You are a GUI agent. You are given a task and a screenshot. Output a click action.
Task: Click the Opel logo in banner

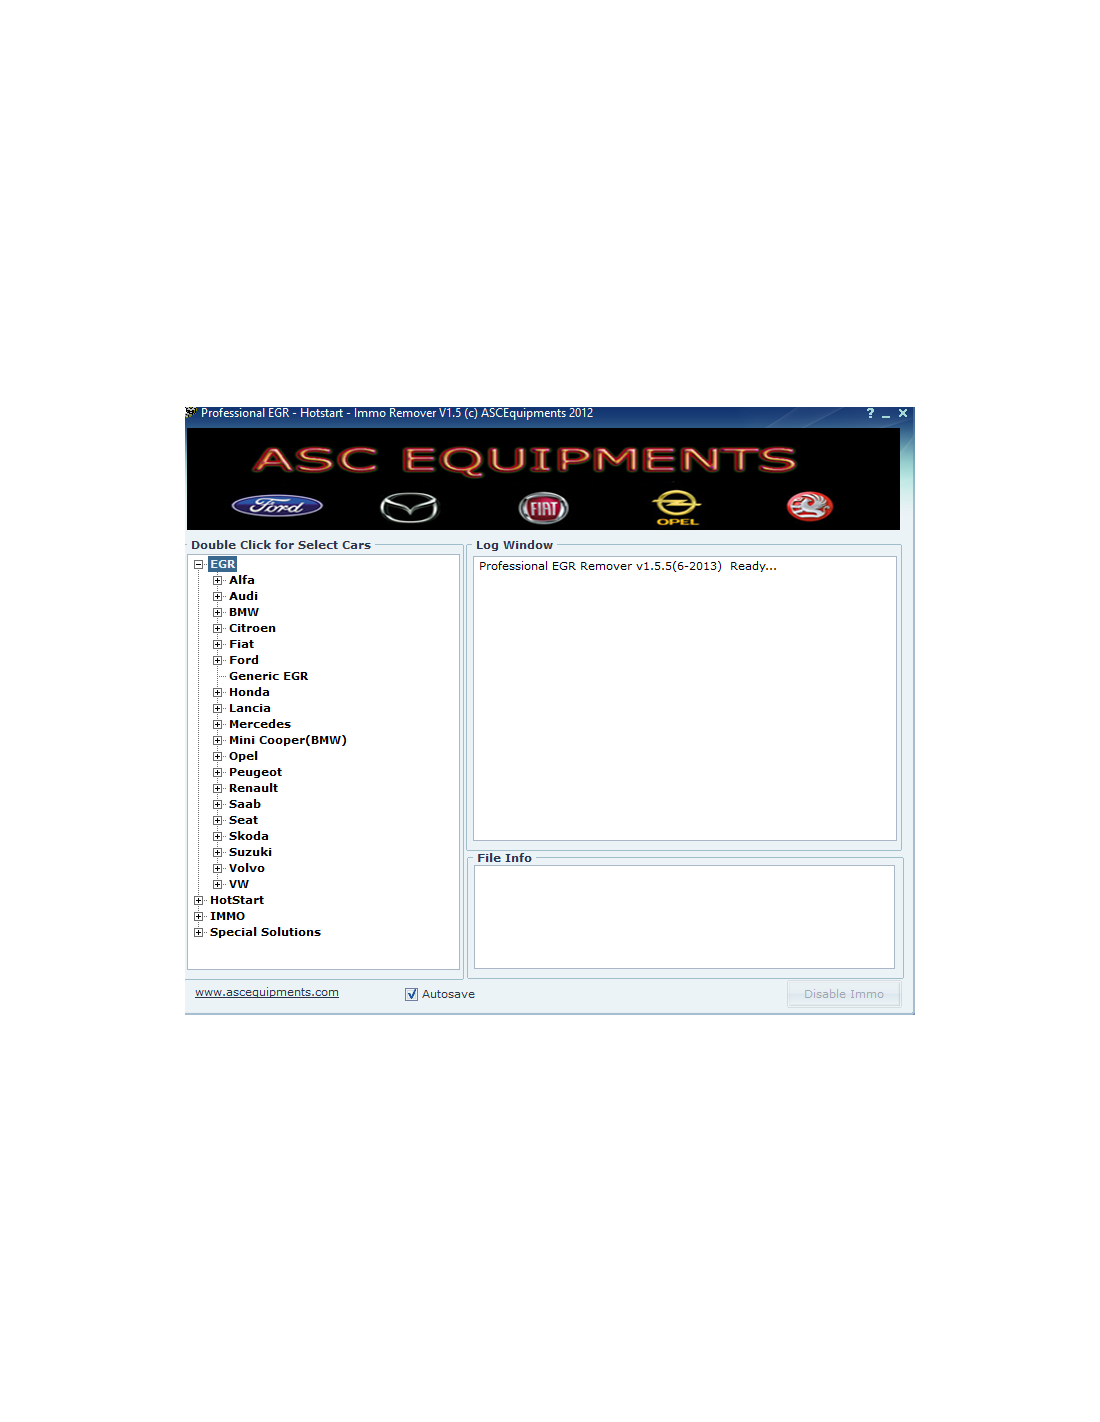(677, 507)
